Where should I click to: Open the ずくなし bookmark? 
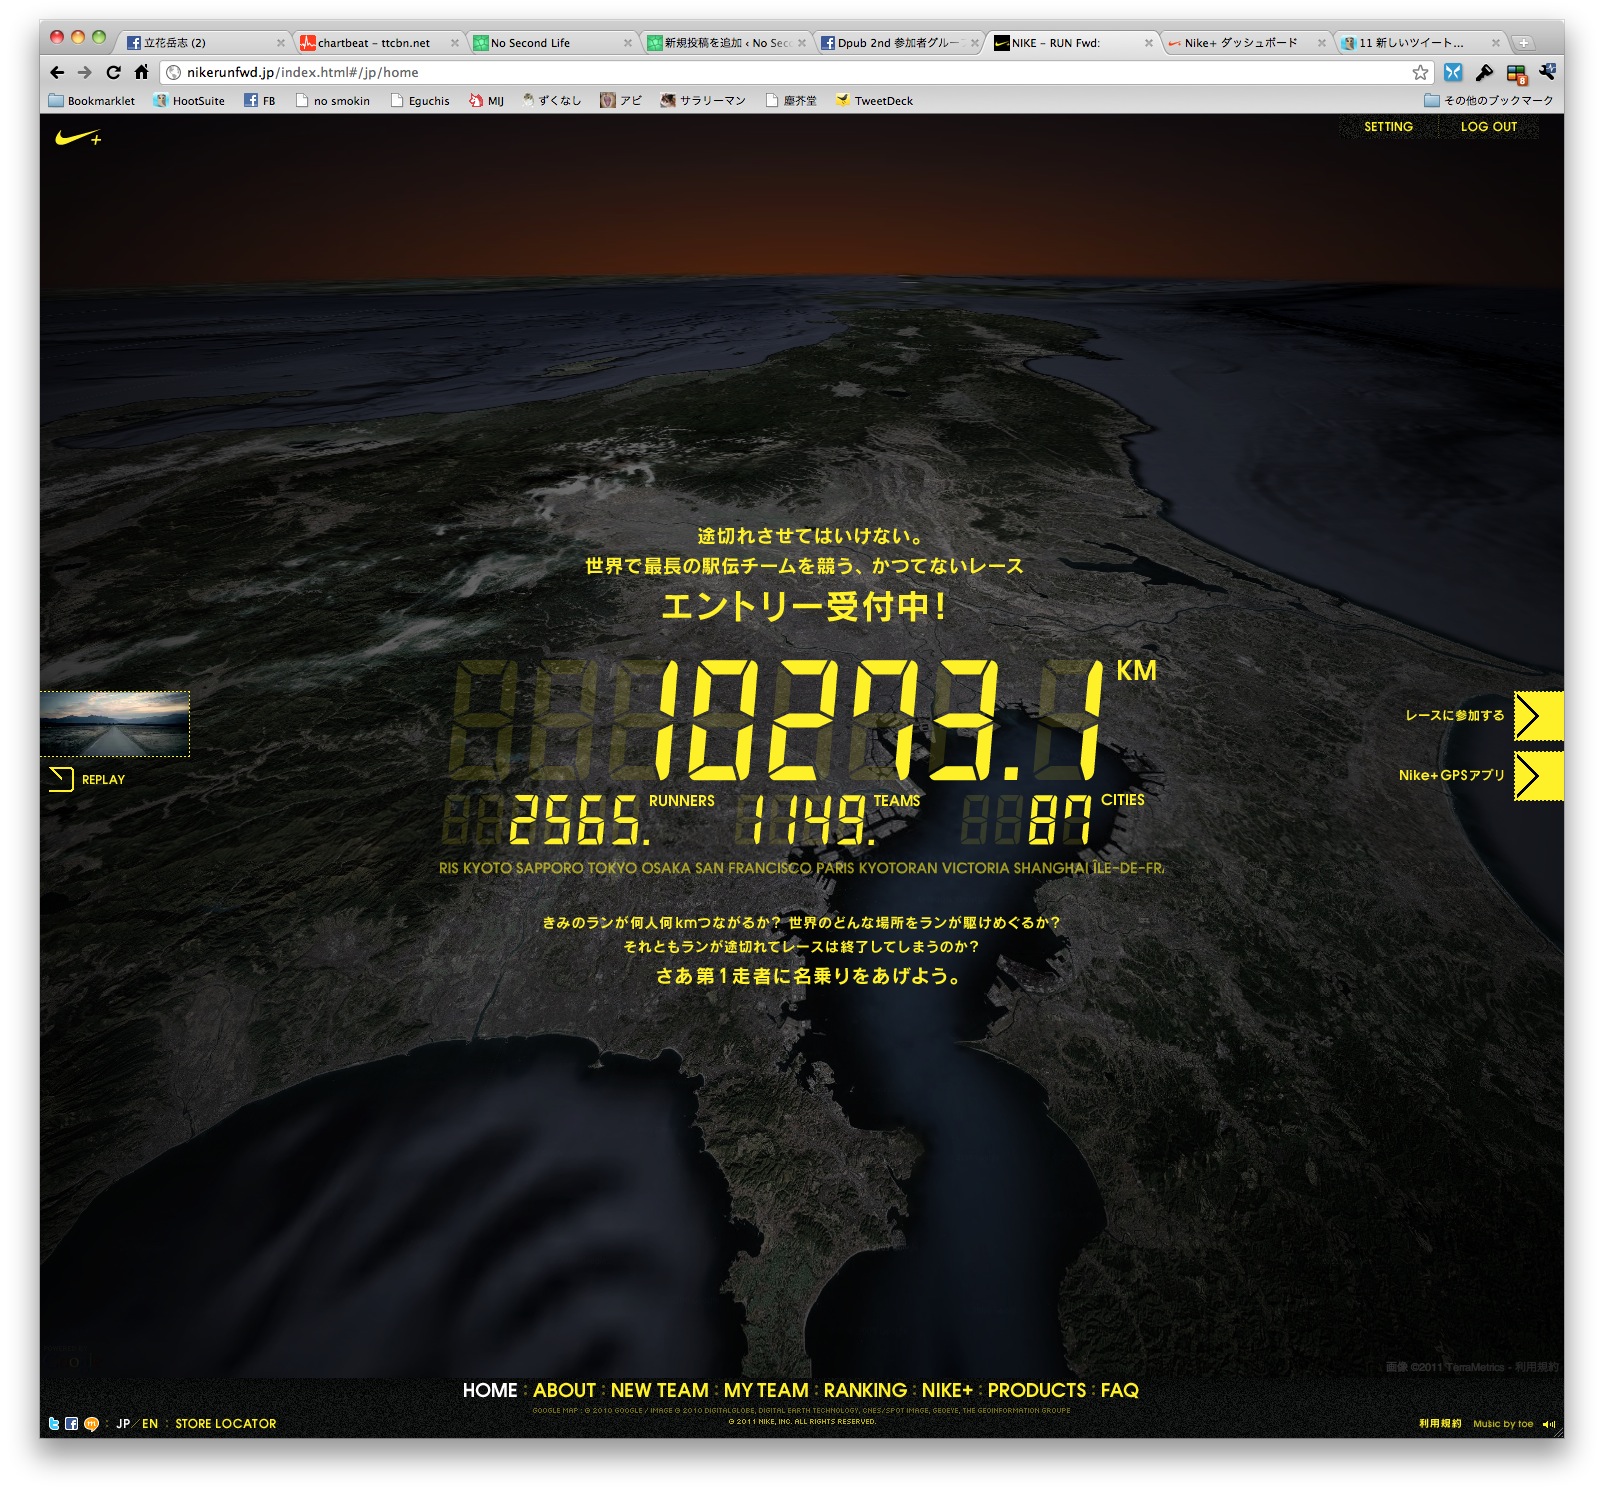point(551,101)
